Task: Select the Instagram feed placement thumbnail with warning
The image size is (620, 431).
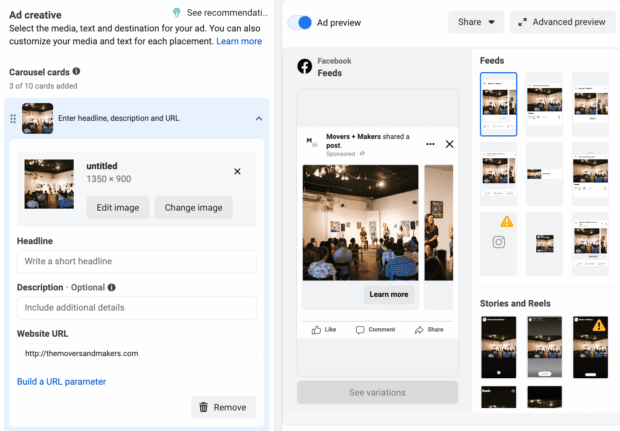Action: point(499,243)
